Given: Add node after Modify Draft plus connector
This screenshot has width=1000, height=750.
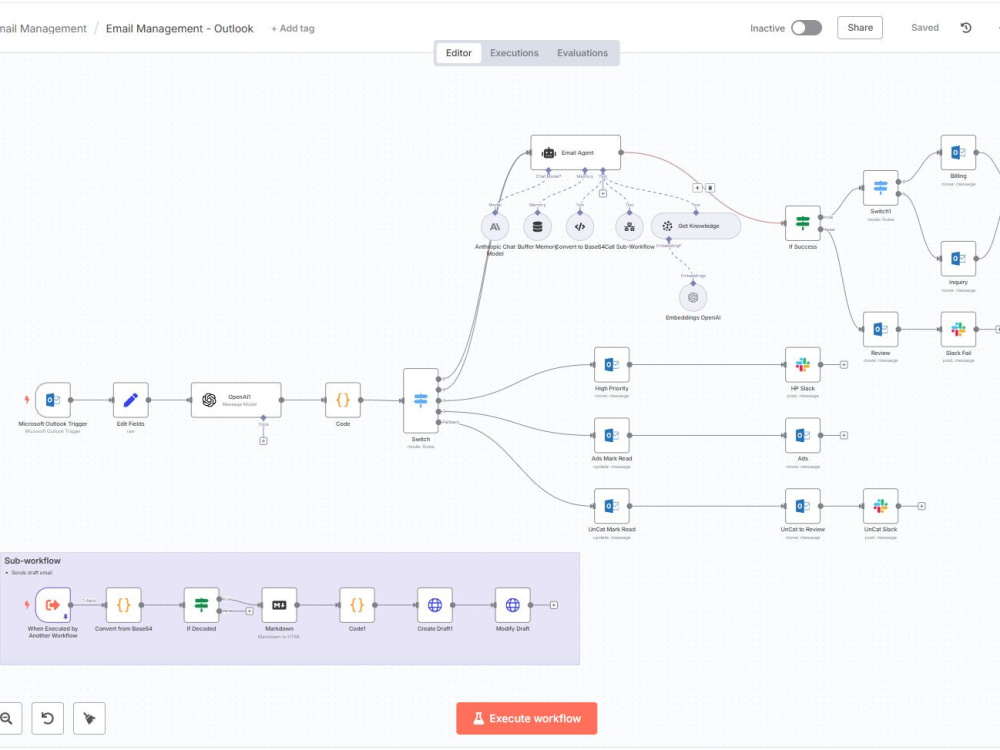Looking at the screenshot, I should (x=554, y=605).
